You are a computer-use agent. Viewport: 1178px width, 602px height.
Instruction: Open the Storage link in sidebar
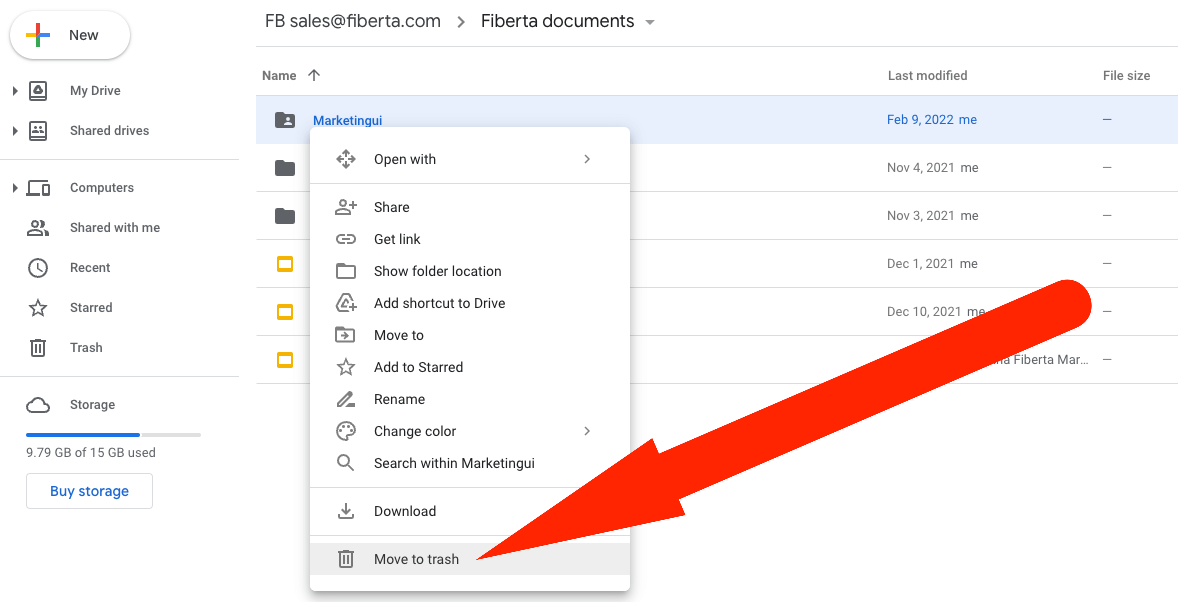(x=92, y=405)
